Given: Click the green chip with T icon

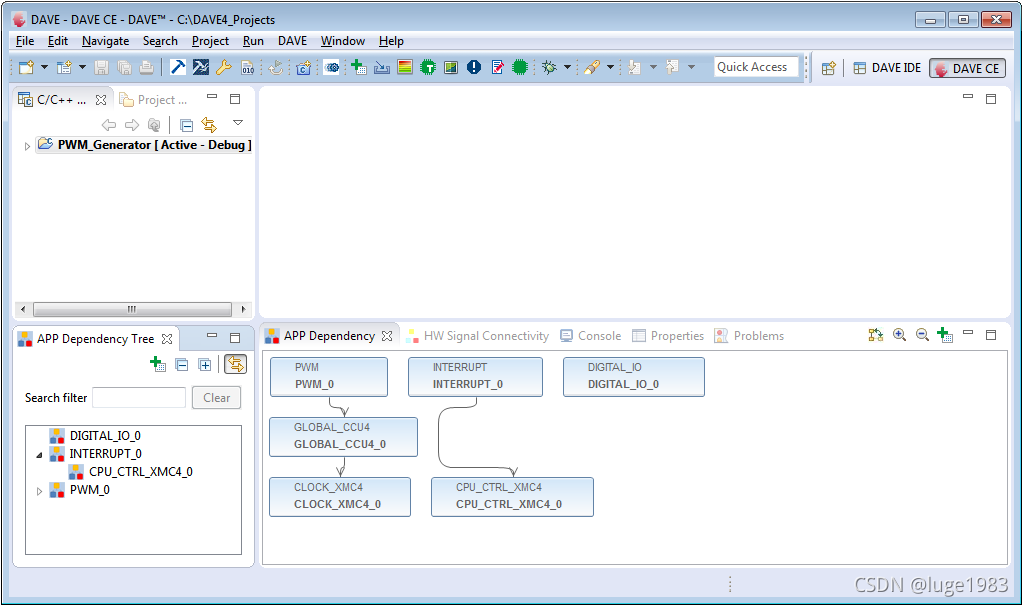Looking at the screenshot, I should (428, 67).
